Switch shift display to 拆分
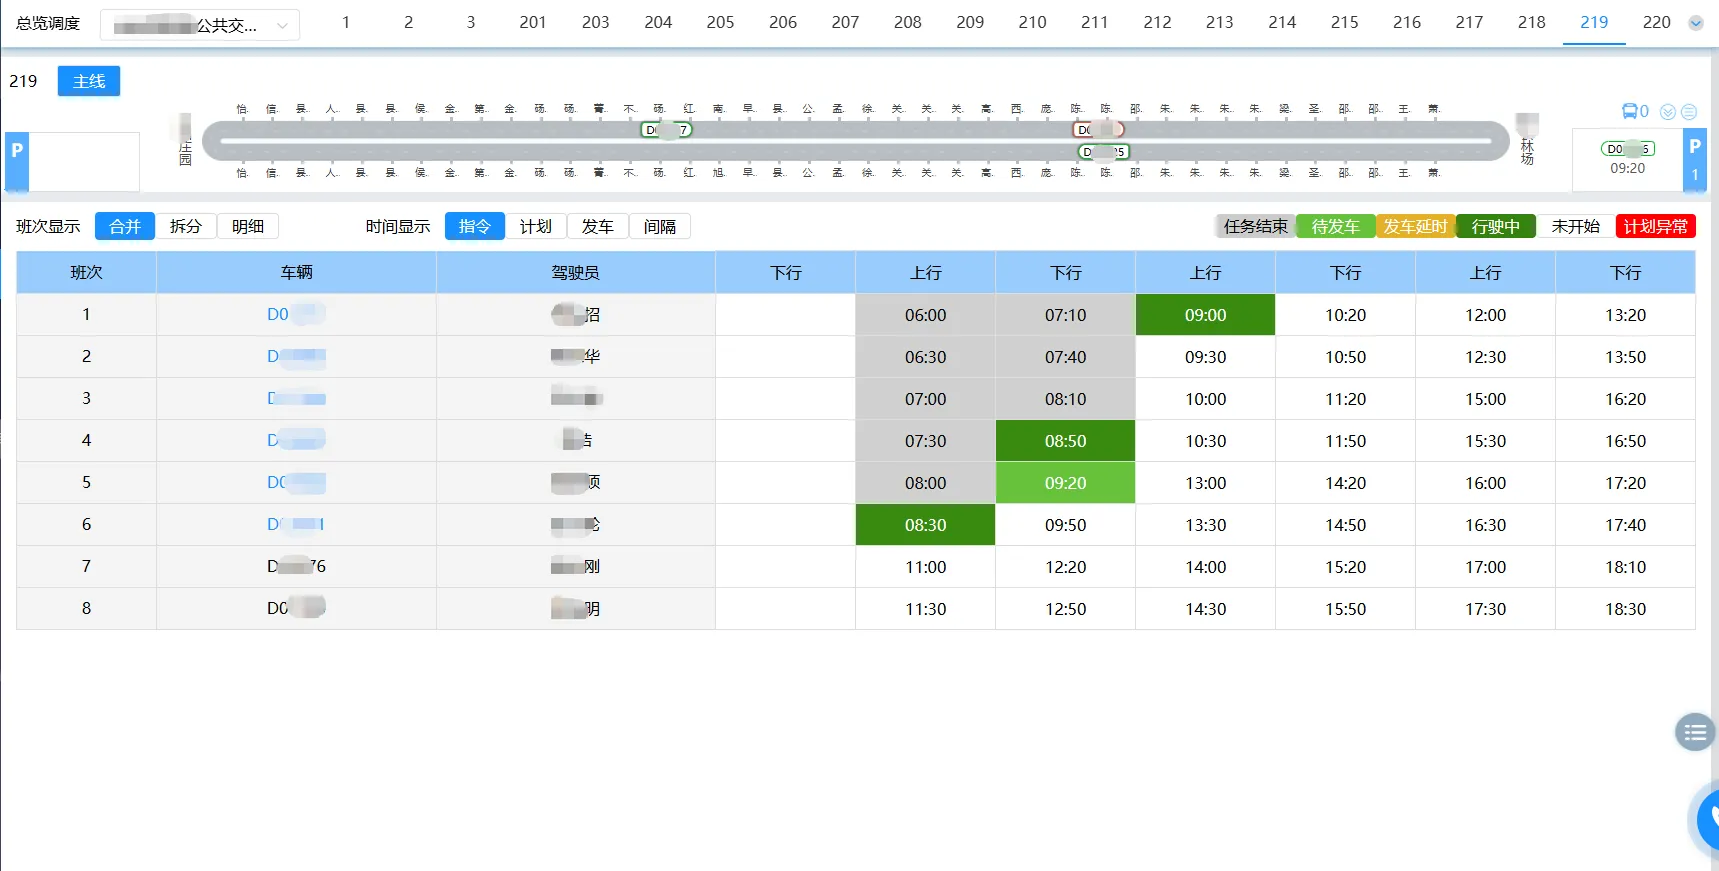This screenshot has width=1719, height=871. (185, 227)
